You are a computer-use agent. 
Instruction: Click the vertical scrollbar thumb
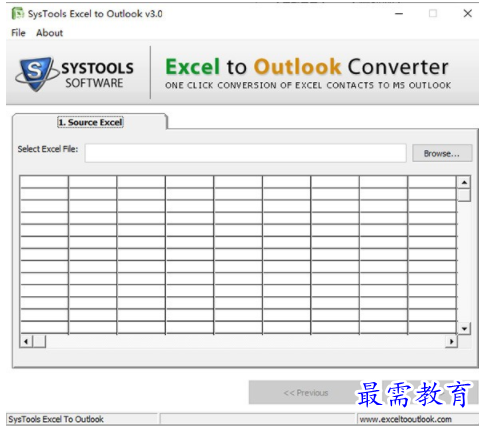tap(464, 195)
